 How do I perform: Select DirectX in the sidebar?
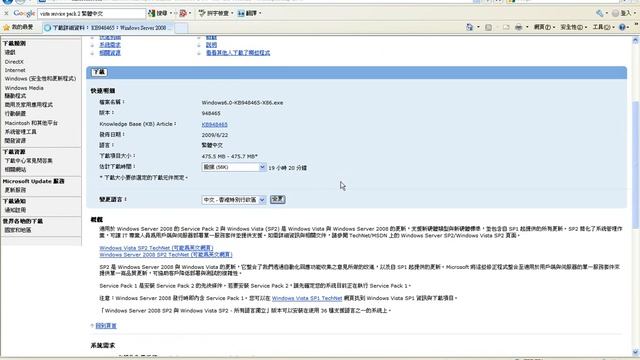14,62
